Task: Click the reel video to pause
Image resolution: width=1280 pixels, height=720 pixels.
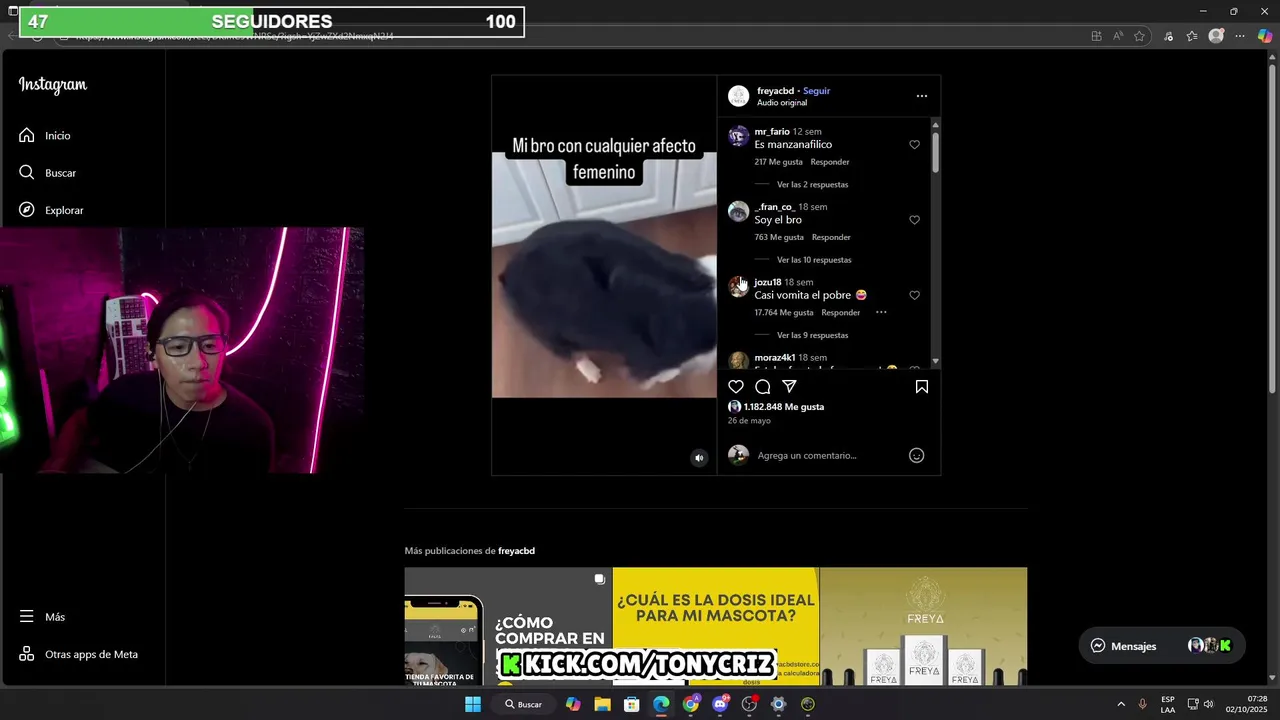Action: (604, 275)
